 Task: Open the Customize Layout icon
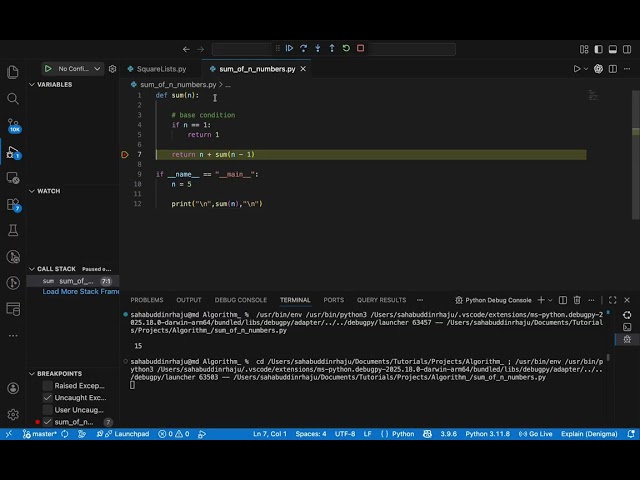point(584,49)
